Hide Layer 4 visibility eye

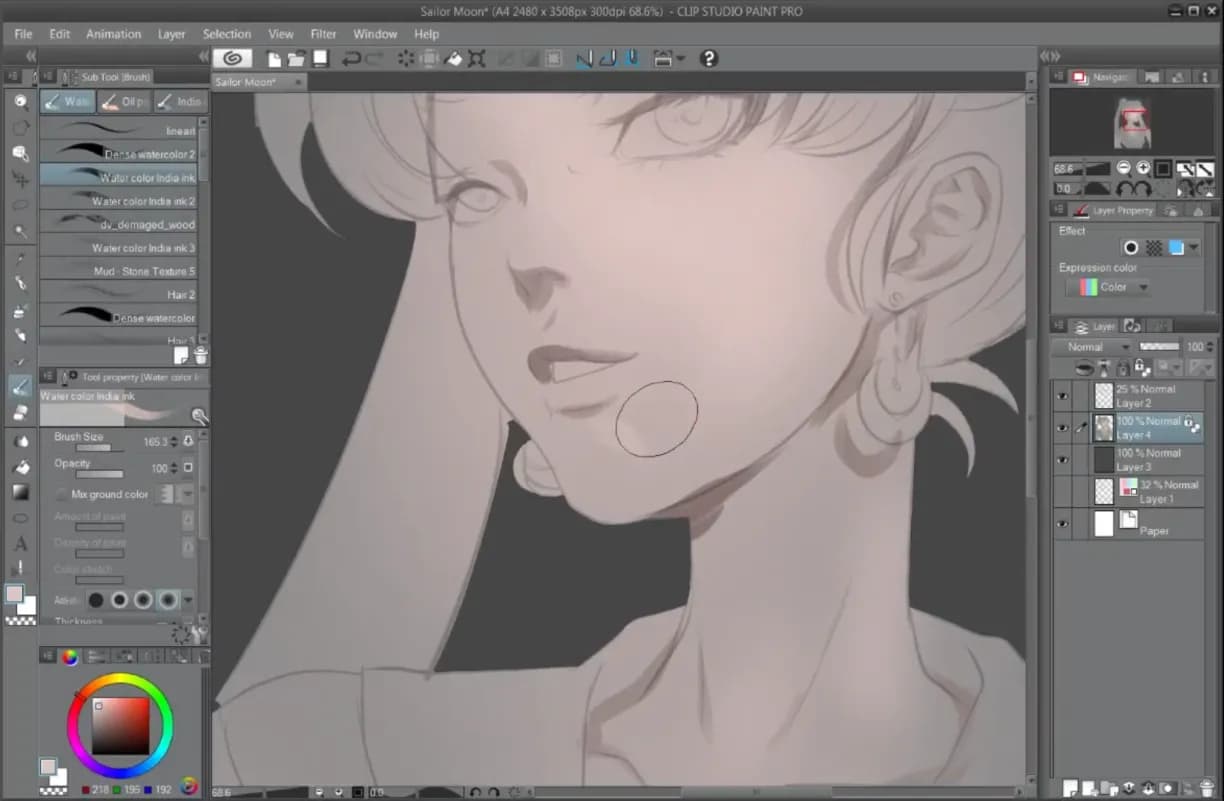pos(1062,428)
